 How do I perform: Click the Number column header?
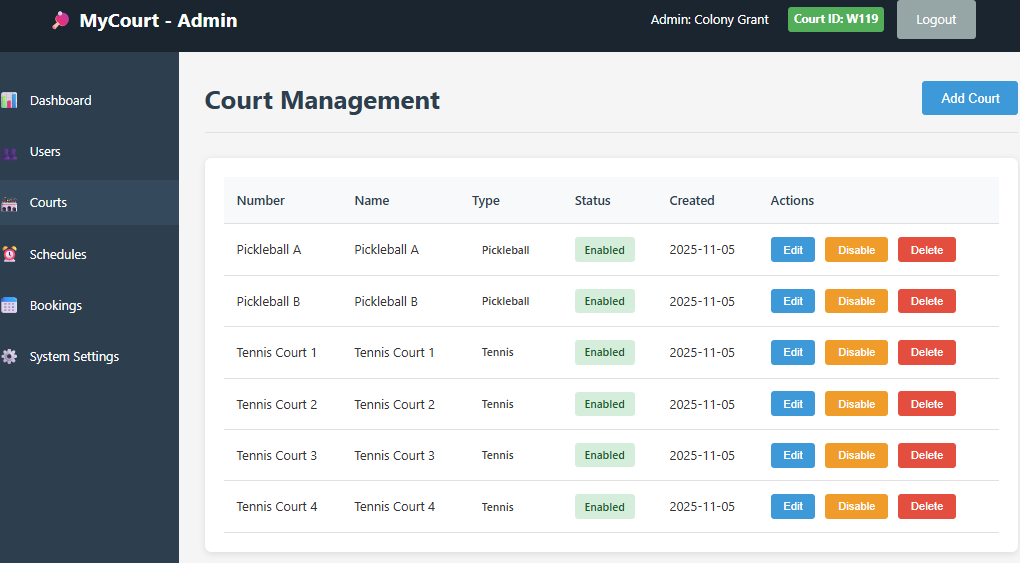click(261, 200)
